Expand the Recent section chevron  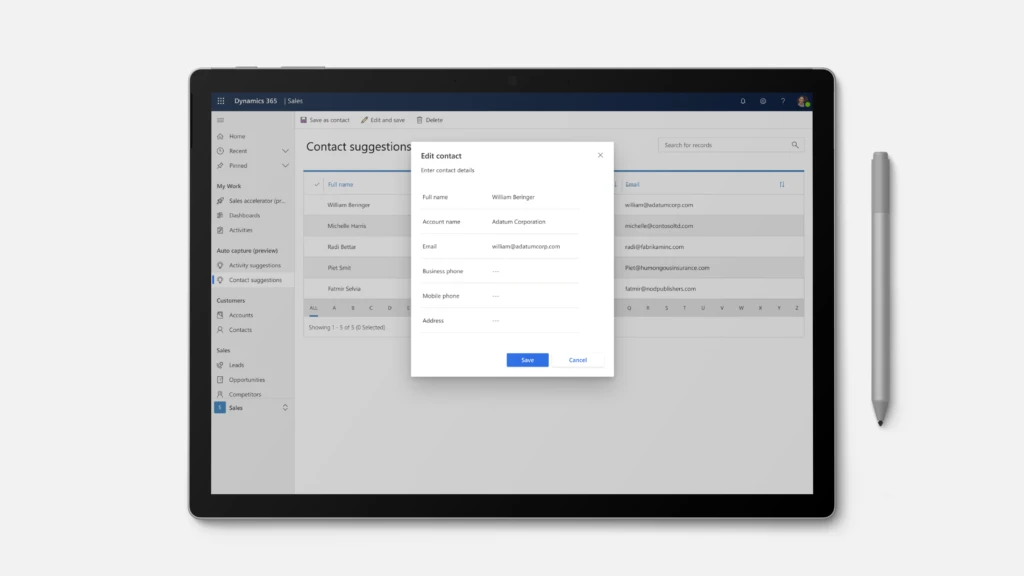(x=285, y=151)
